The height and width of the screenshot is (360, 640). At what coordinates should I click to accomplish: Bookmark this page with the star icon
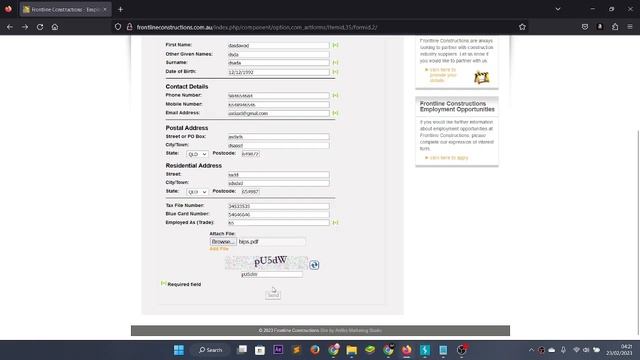522,27
